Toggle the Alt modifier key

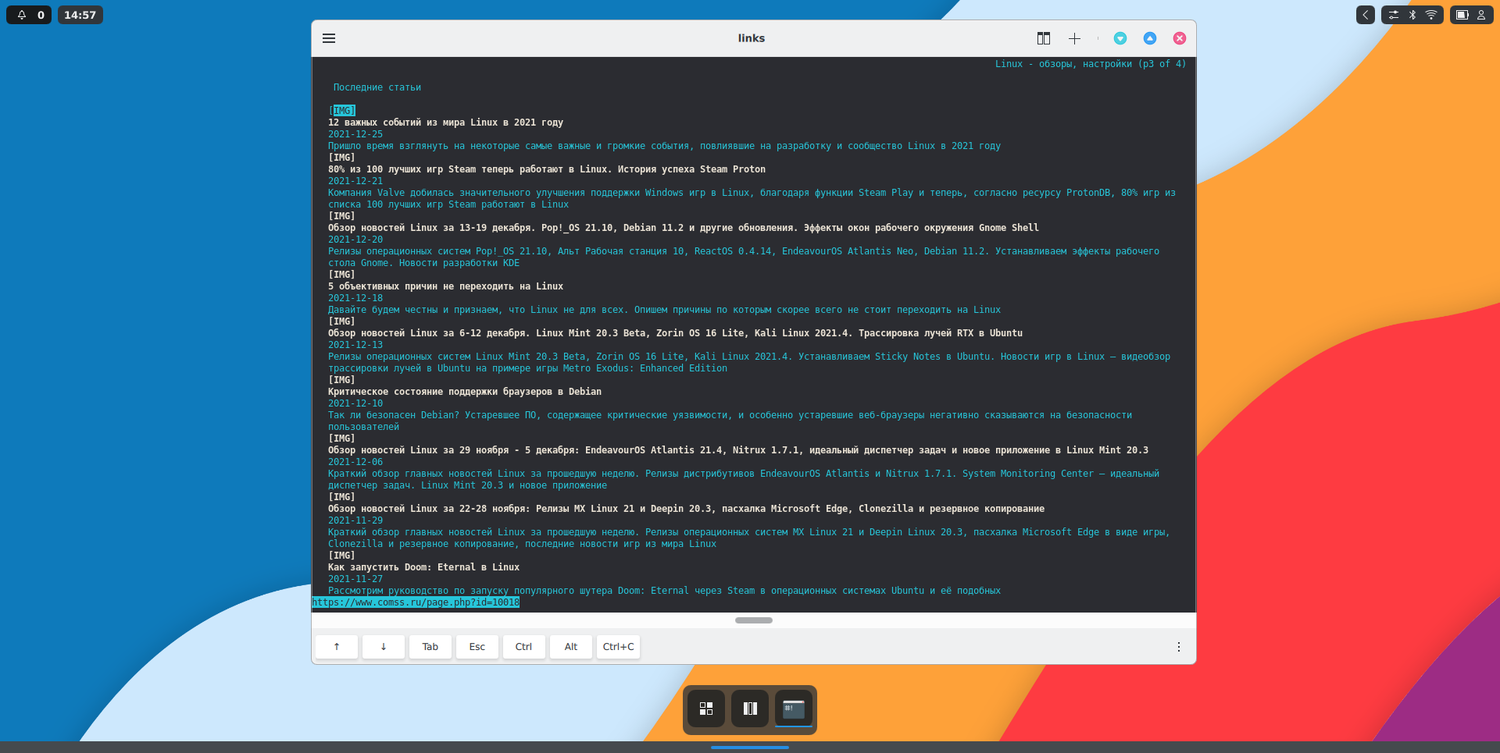point(571,647)
